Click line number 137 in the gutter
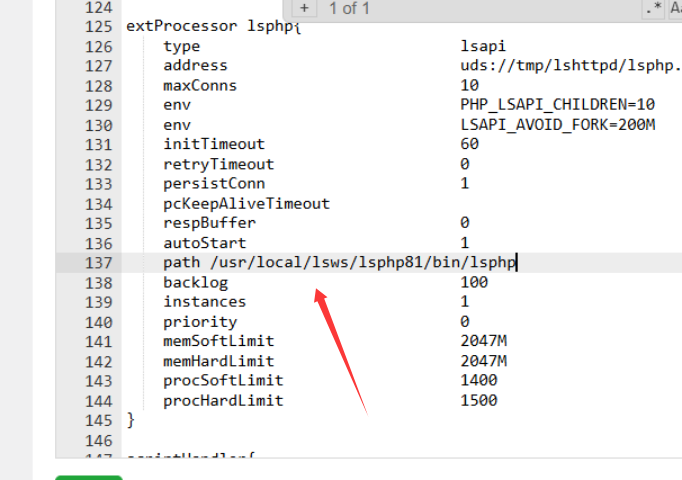This screenshot has width=682, height=480. click(x=96, y=263)
